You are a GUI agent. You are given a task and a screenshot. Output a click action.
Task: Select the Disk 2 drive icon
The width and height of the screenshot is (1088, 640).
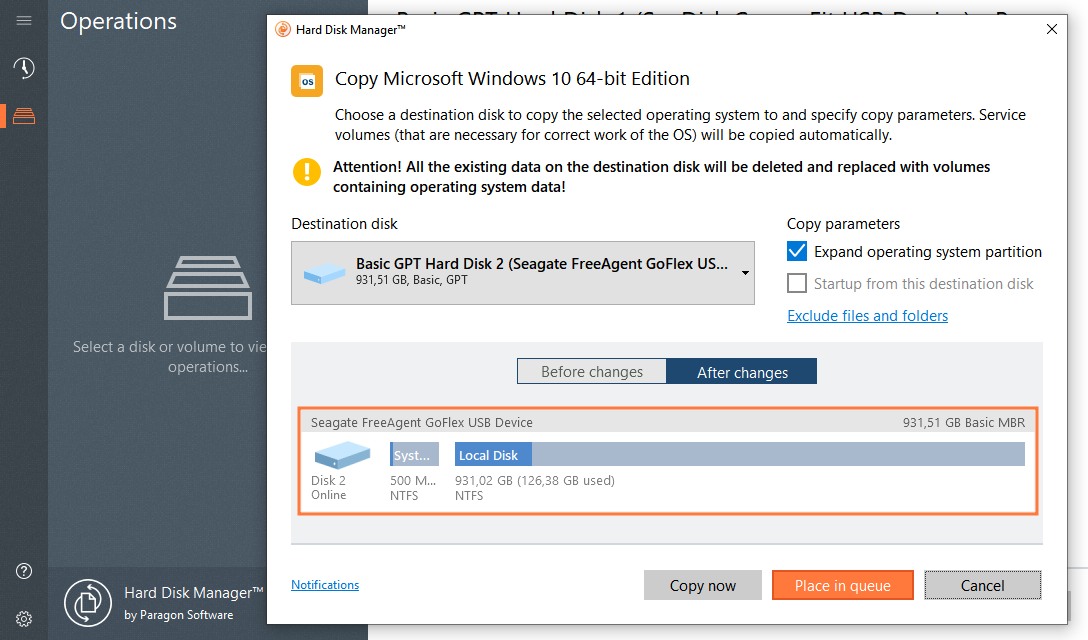pos(341,455)
